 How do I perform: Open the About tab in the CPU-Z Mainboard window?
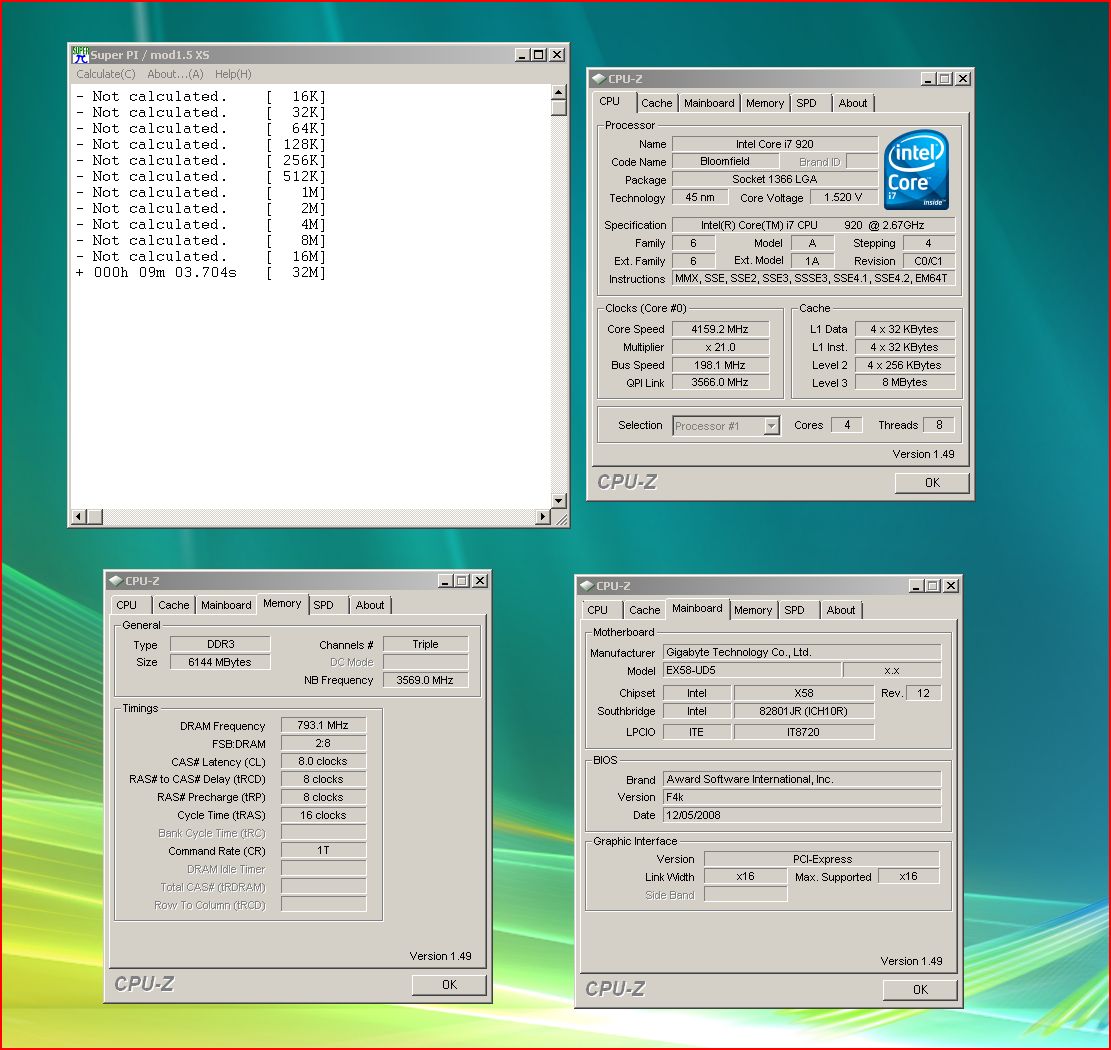pyautogui.click(x=840, y=610)
